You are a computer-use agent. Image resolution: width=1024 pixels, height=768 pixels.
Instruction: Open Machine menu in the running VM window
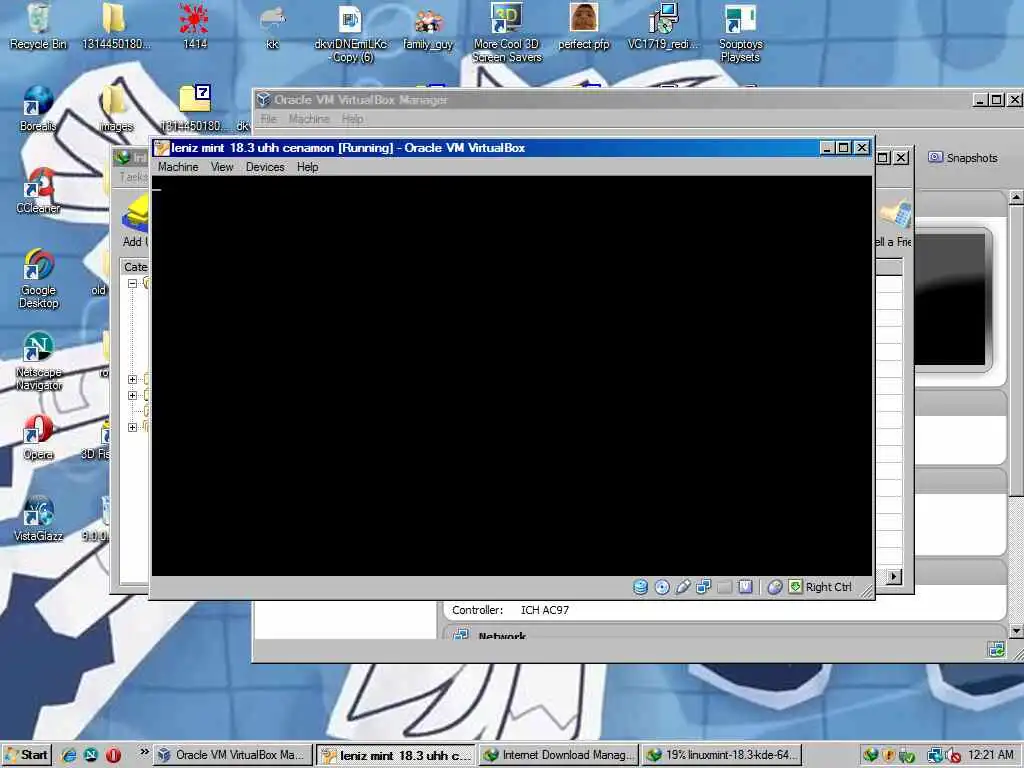[178, 167]
